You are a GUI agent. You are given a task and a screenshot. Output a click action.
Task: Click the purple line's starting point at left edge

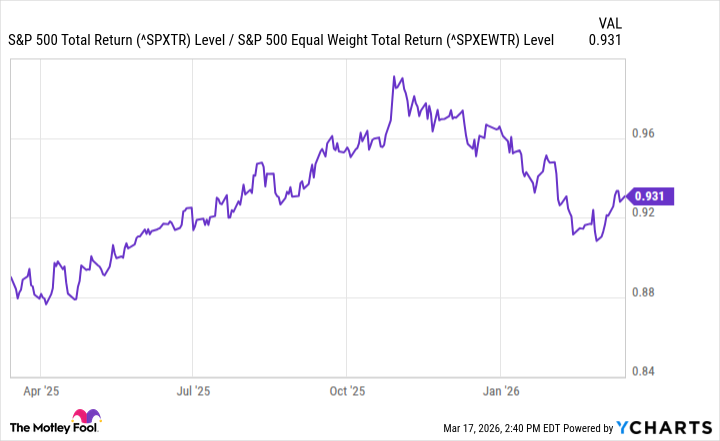point(11,276)
